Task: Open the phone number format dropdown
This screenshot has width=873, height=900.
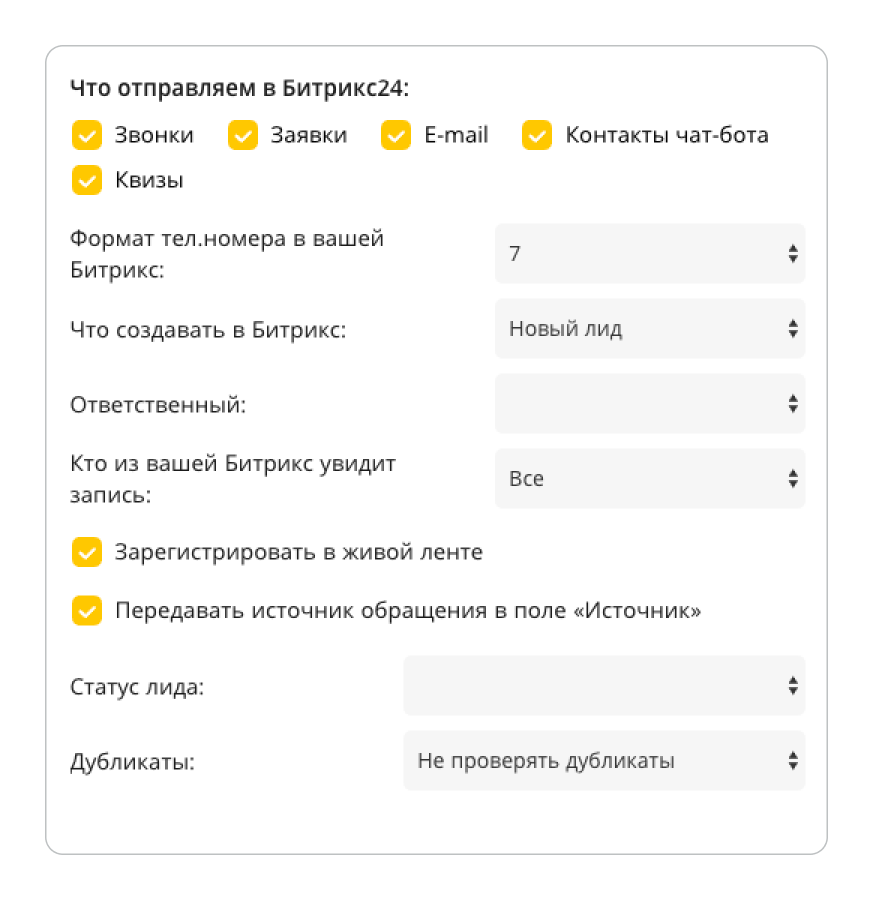Action: (649, 254)
